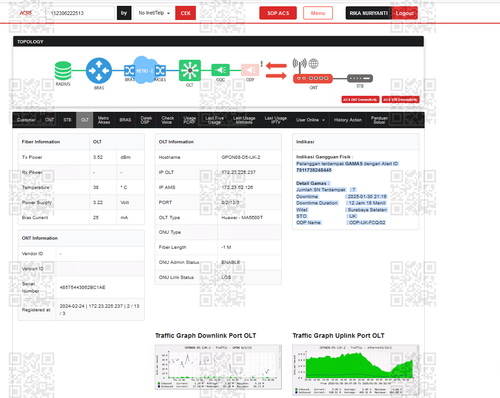This screenshot has height=398, width=500.
Task: Click the Hostname value GPON08-D5-IJK-2
Action: point(241,157)
